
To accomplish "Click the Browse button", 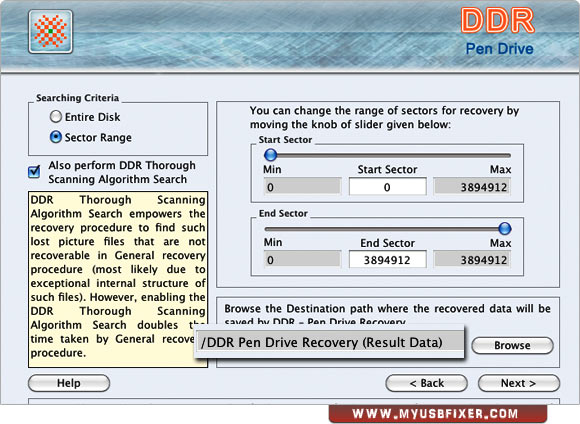I will [512, 345].
